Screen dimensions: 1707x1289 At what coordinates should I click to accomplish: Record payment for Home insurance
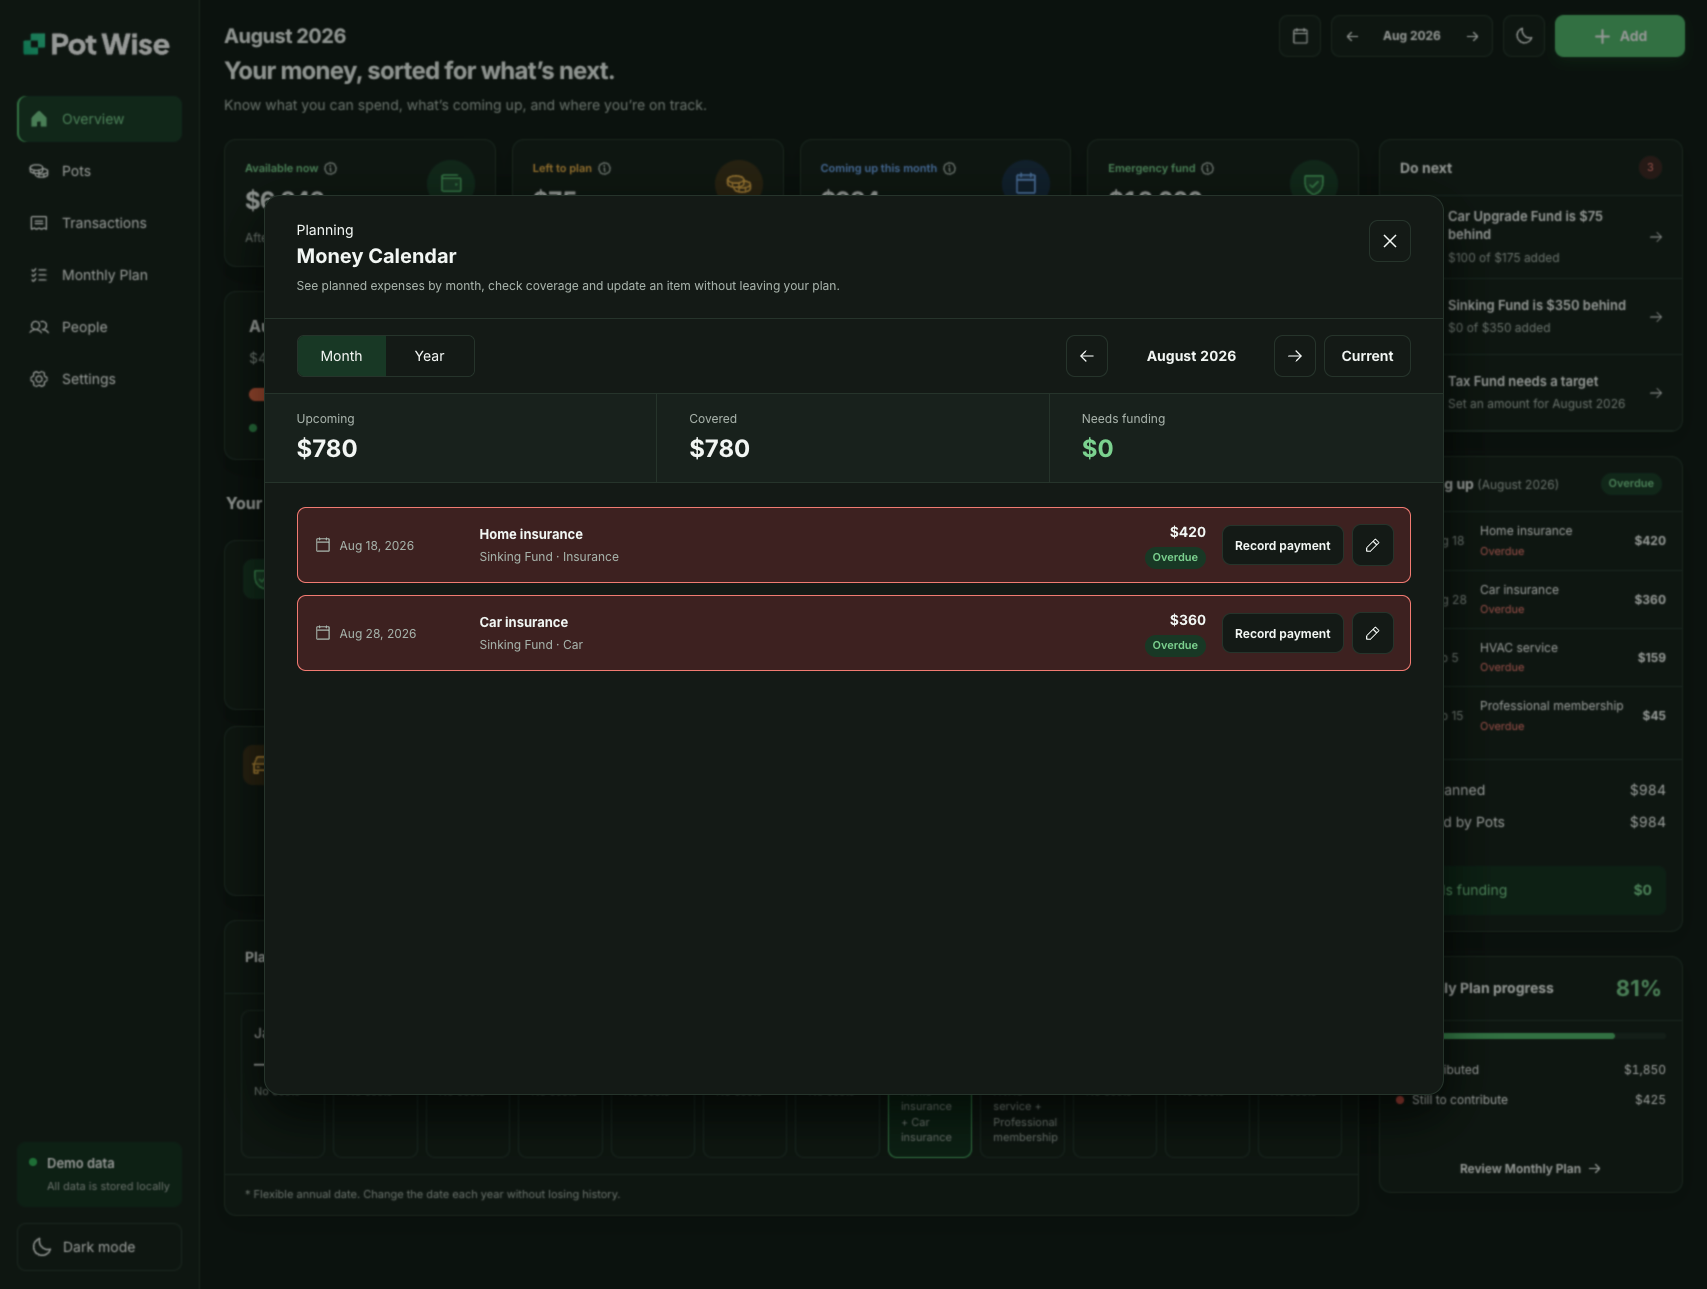click(1282, 545)
